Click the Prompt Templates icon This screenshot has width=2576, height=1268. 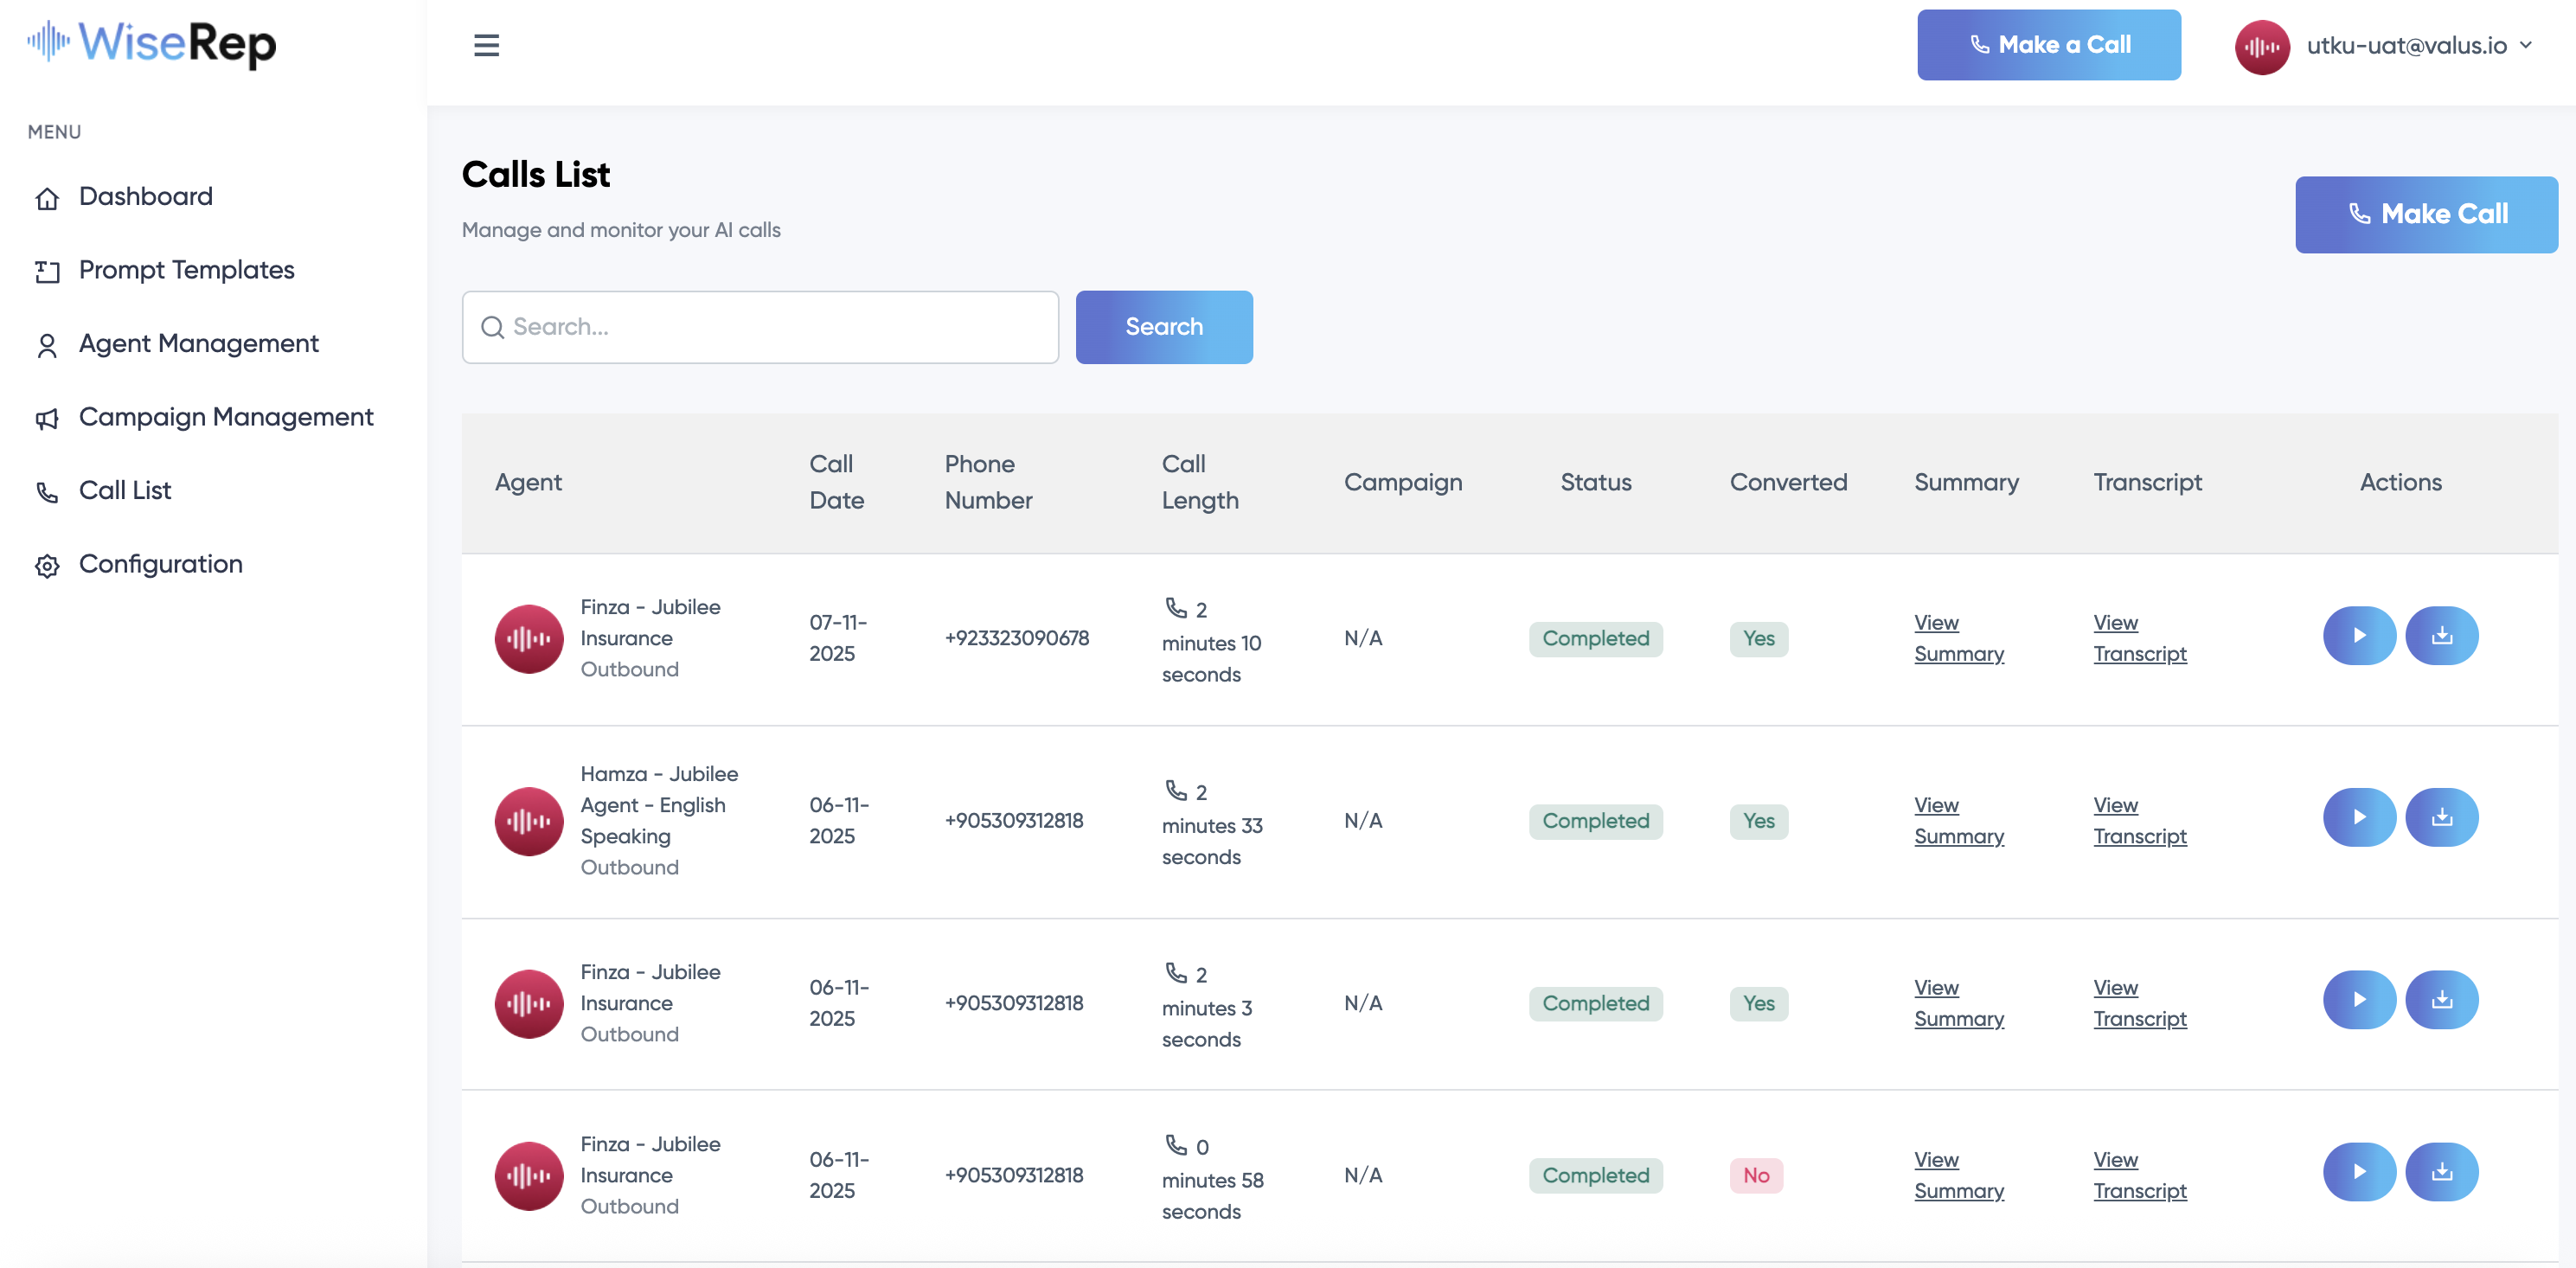pyautogui.click(x=47, y=271)
